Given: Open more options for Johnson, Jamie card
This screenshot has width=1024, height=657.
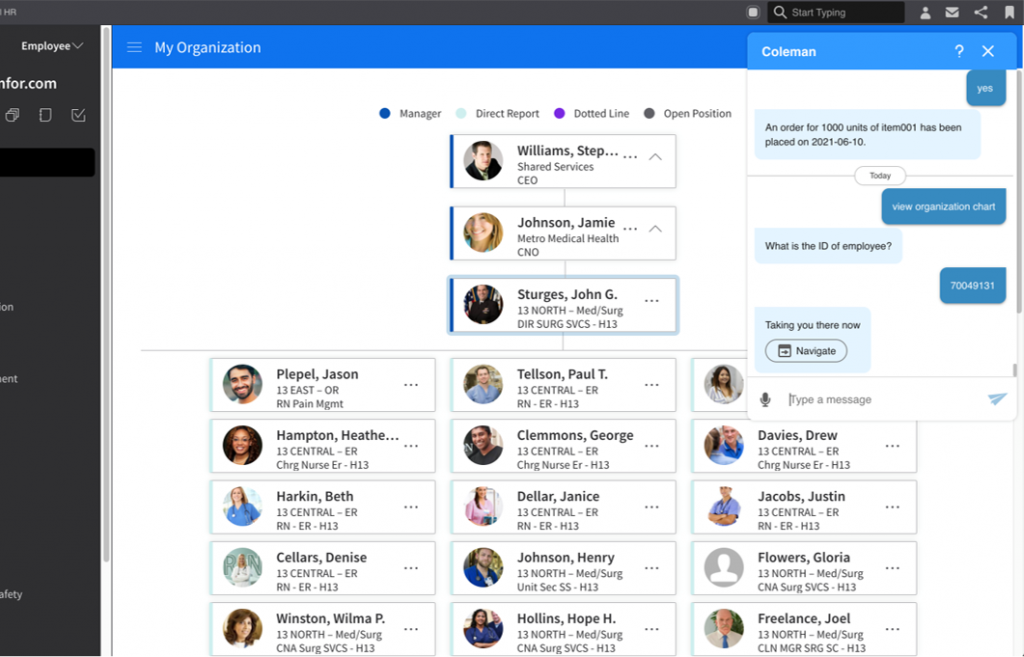Looking at the screenshot, I should 630,229.
